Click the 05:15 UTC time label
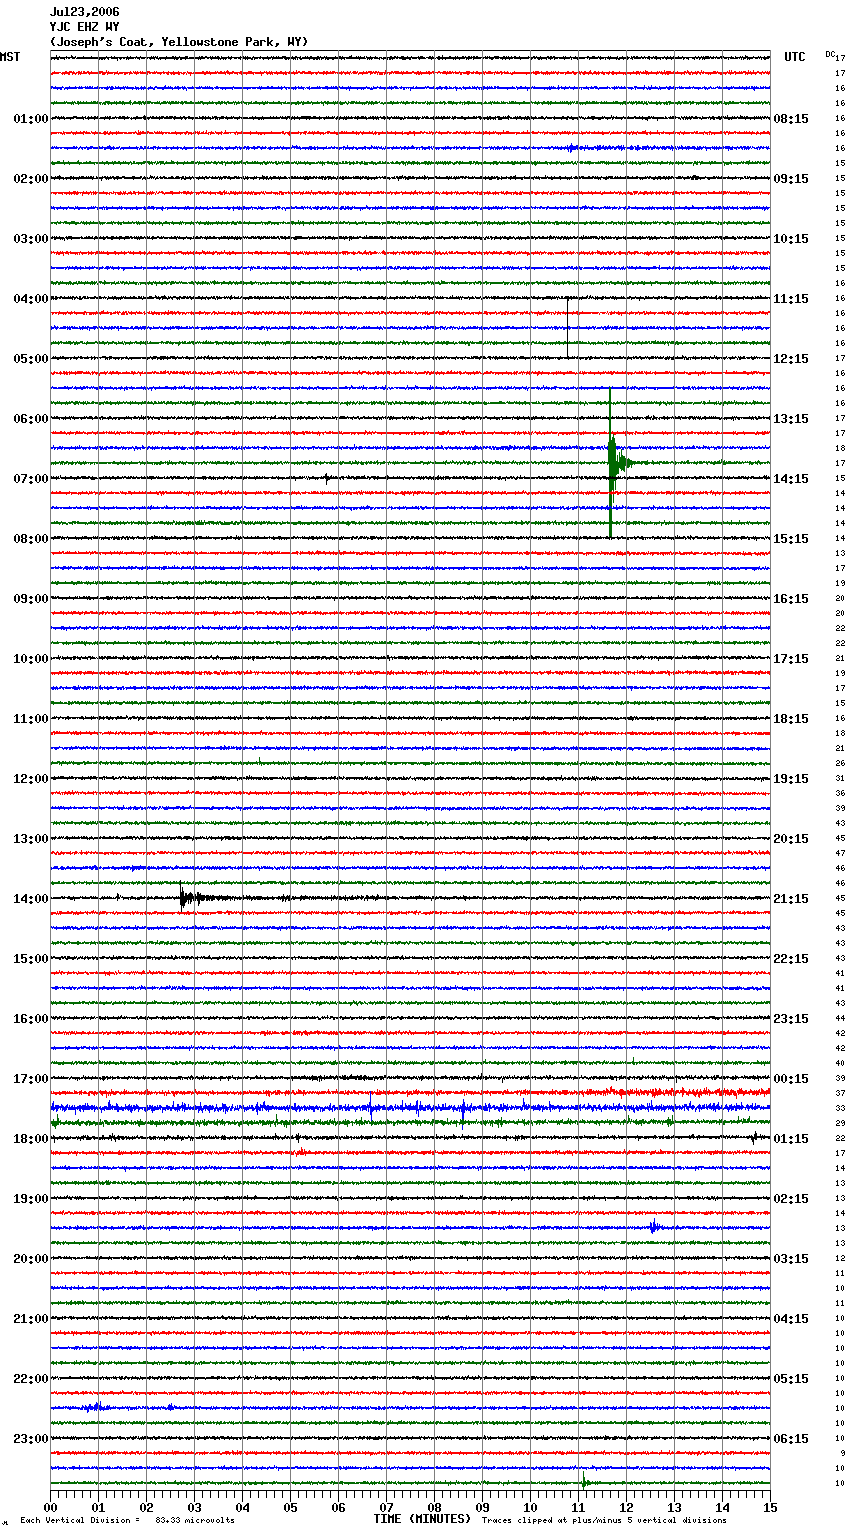The width and height of the screenshot is (850, 1534). 791,1379
